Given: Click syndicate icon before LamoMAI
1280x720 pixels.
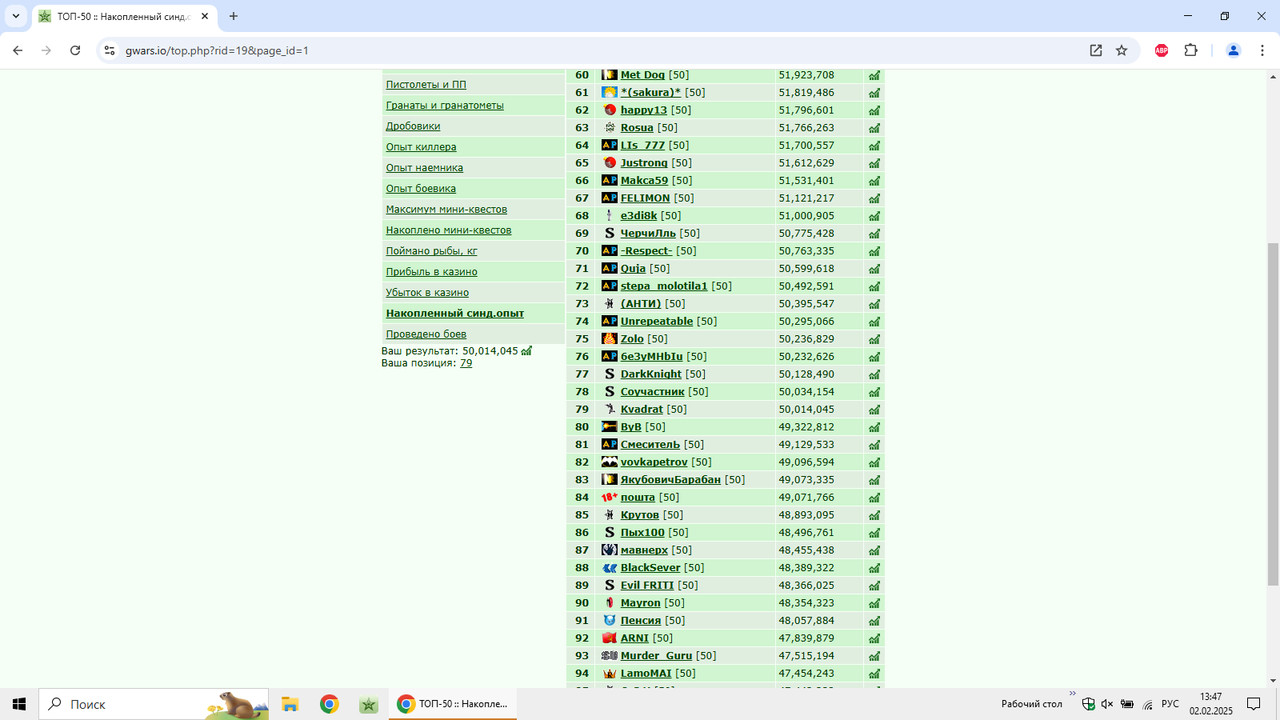Looking at the screenshot, I should [x=610, y=674].
